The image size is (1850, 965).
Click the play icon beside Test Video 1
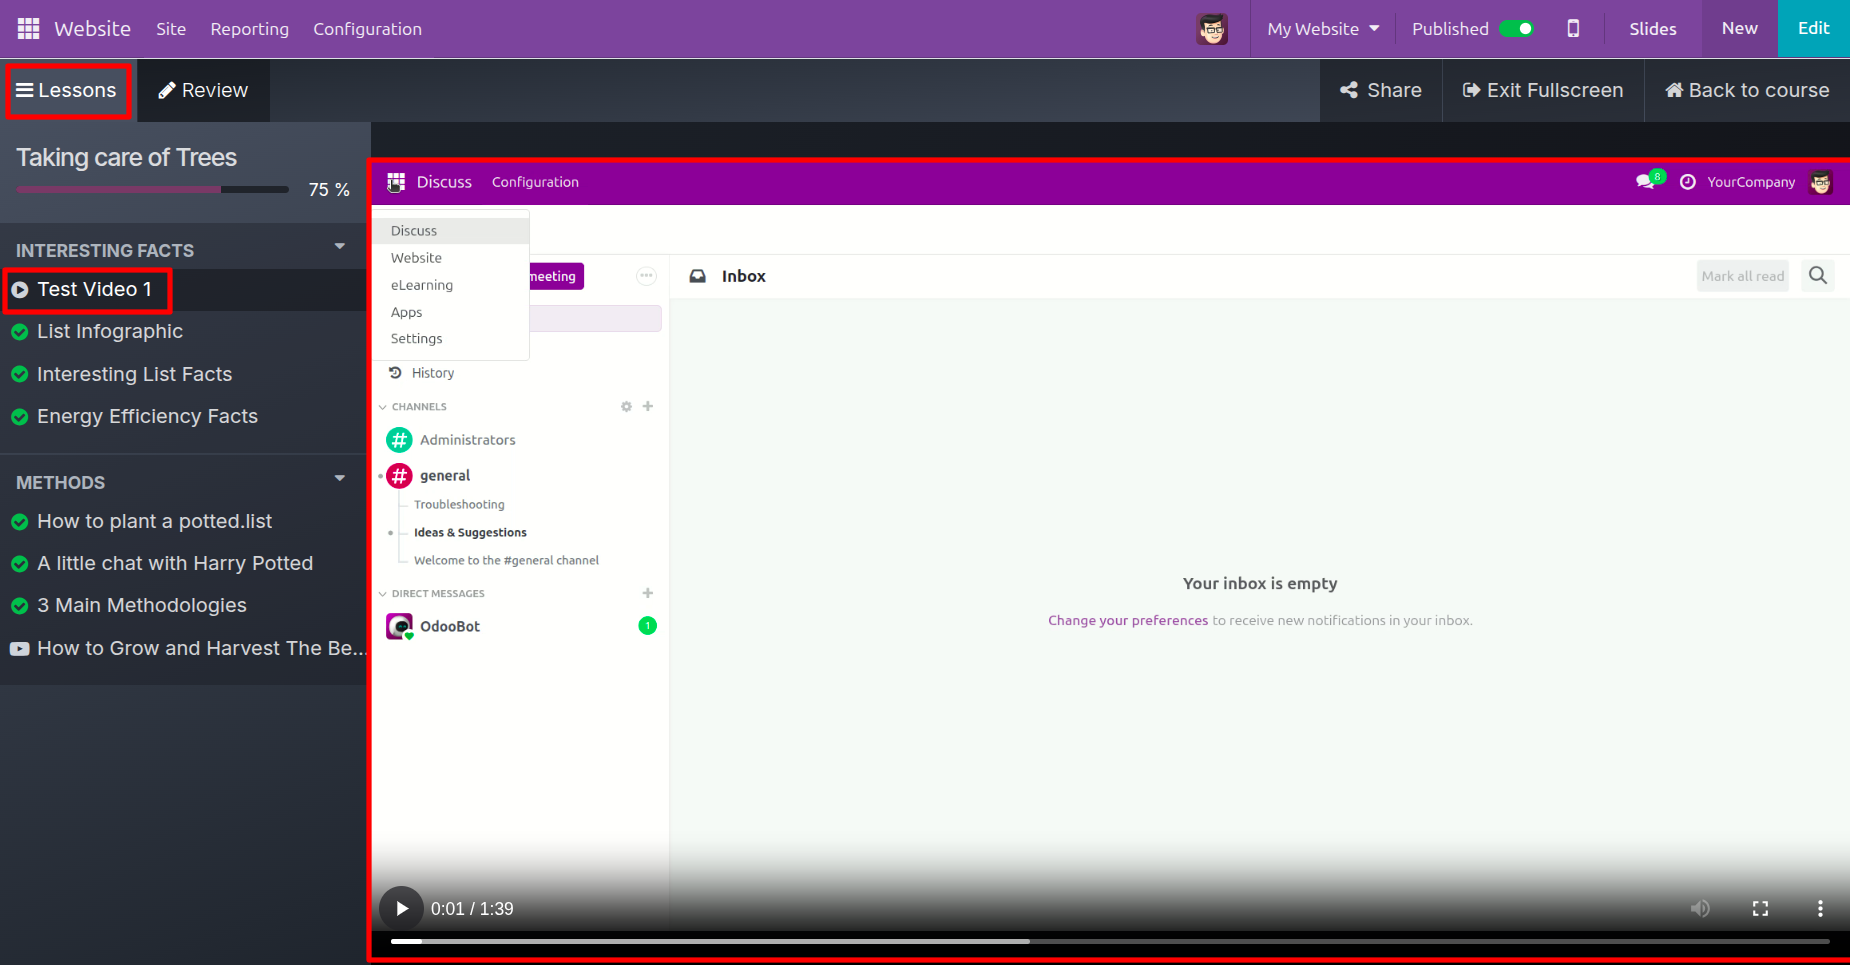(x=19, y=289)
